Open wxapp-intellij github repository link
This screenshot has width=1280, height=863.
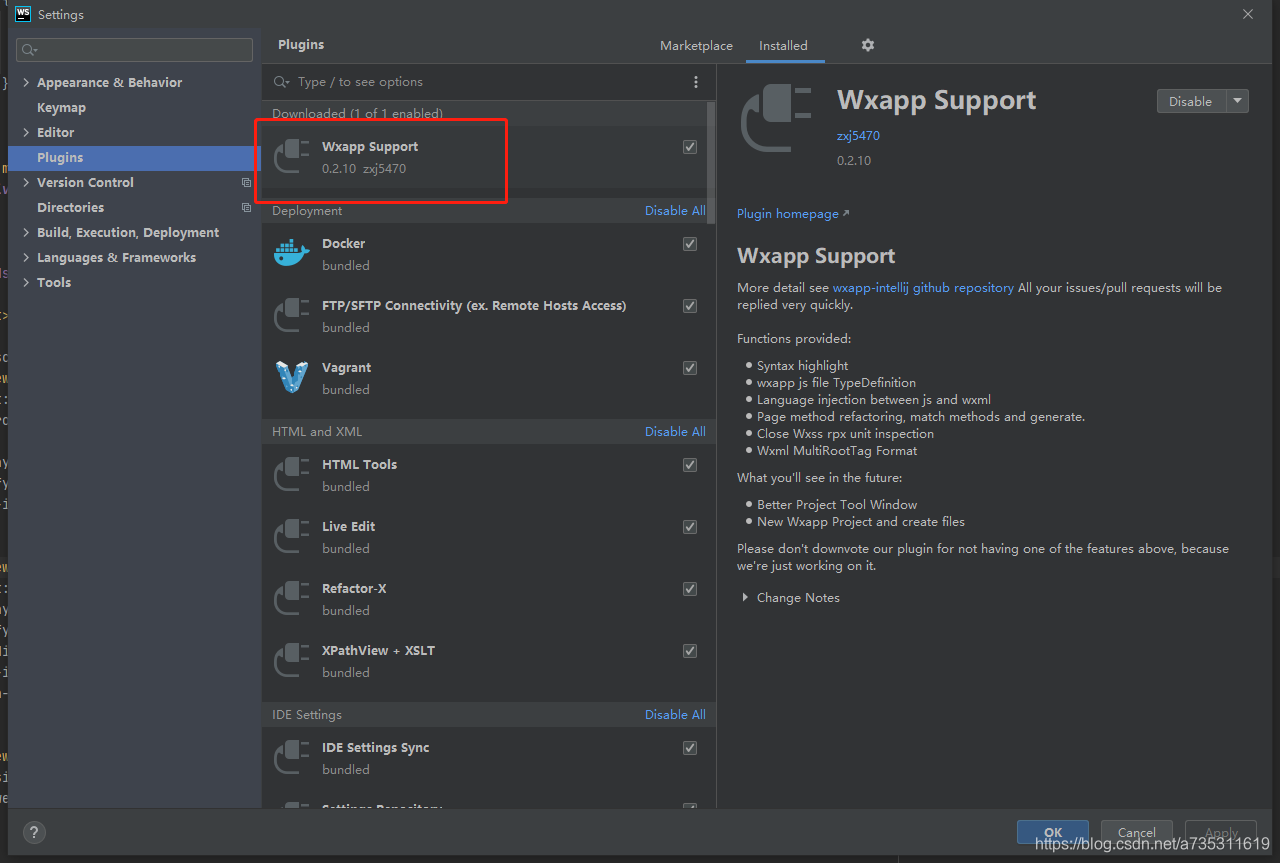923,288
